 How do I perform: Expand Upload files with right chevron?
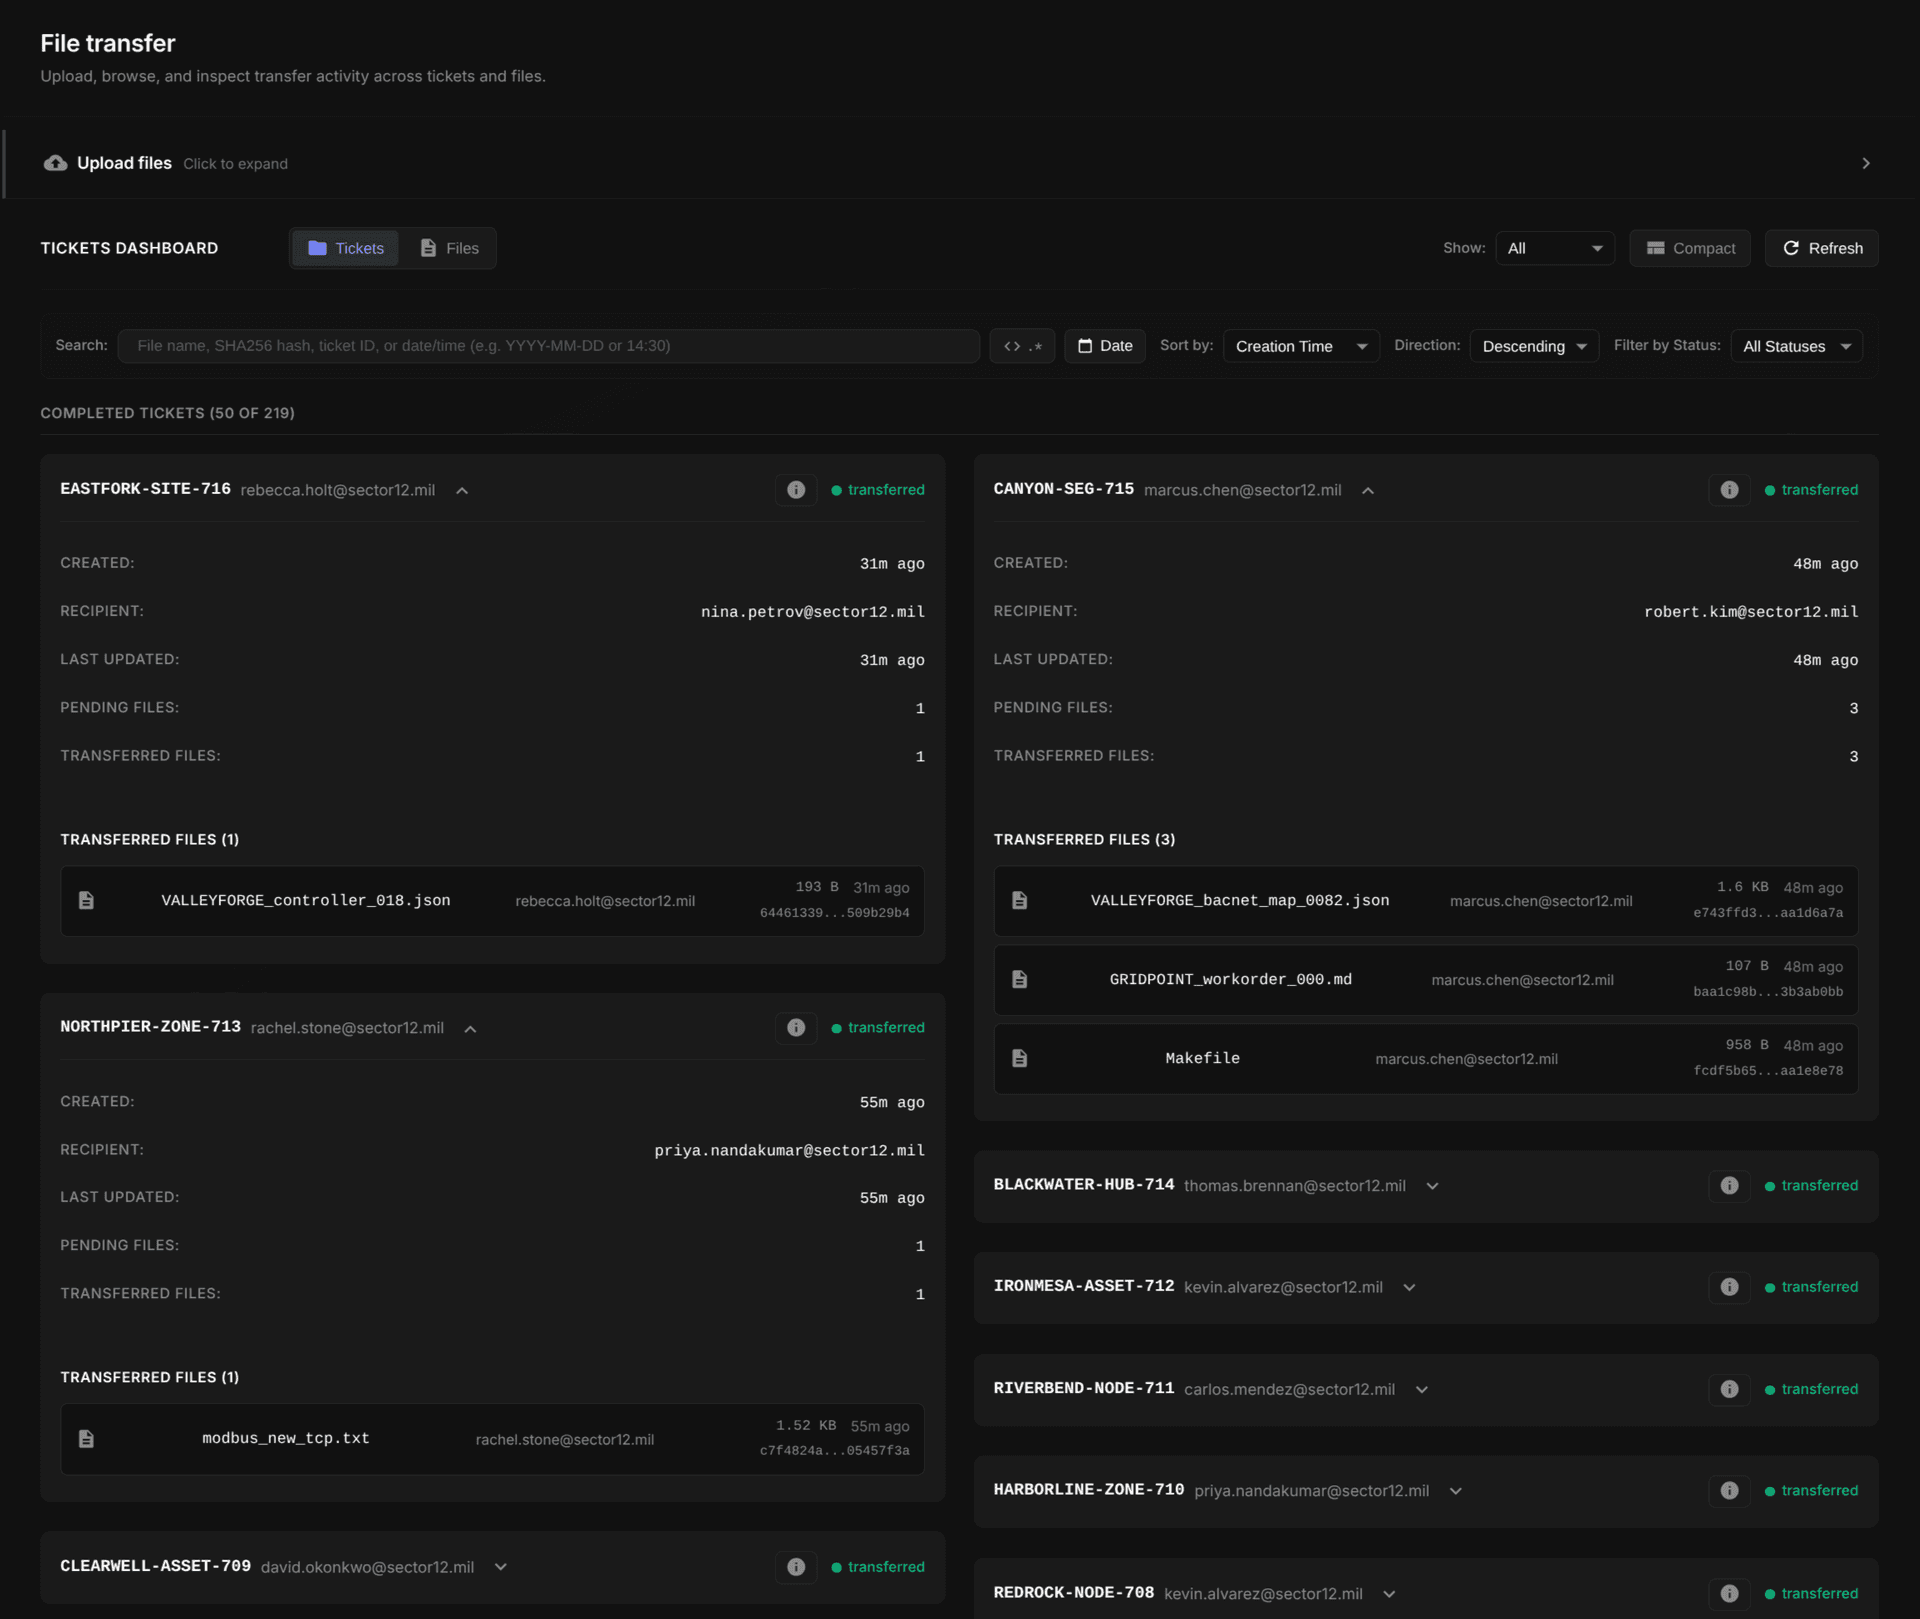(x=1866, y=163)
